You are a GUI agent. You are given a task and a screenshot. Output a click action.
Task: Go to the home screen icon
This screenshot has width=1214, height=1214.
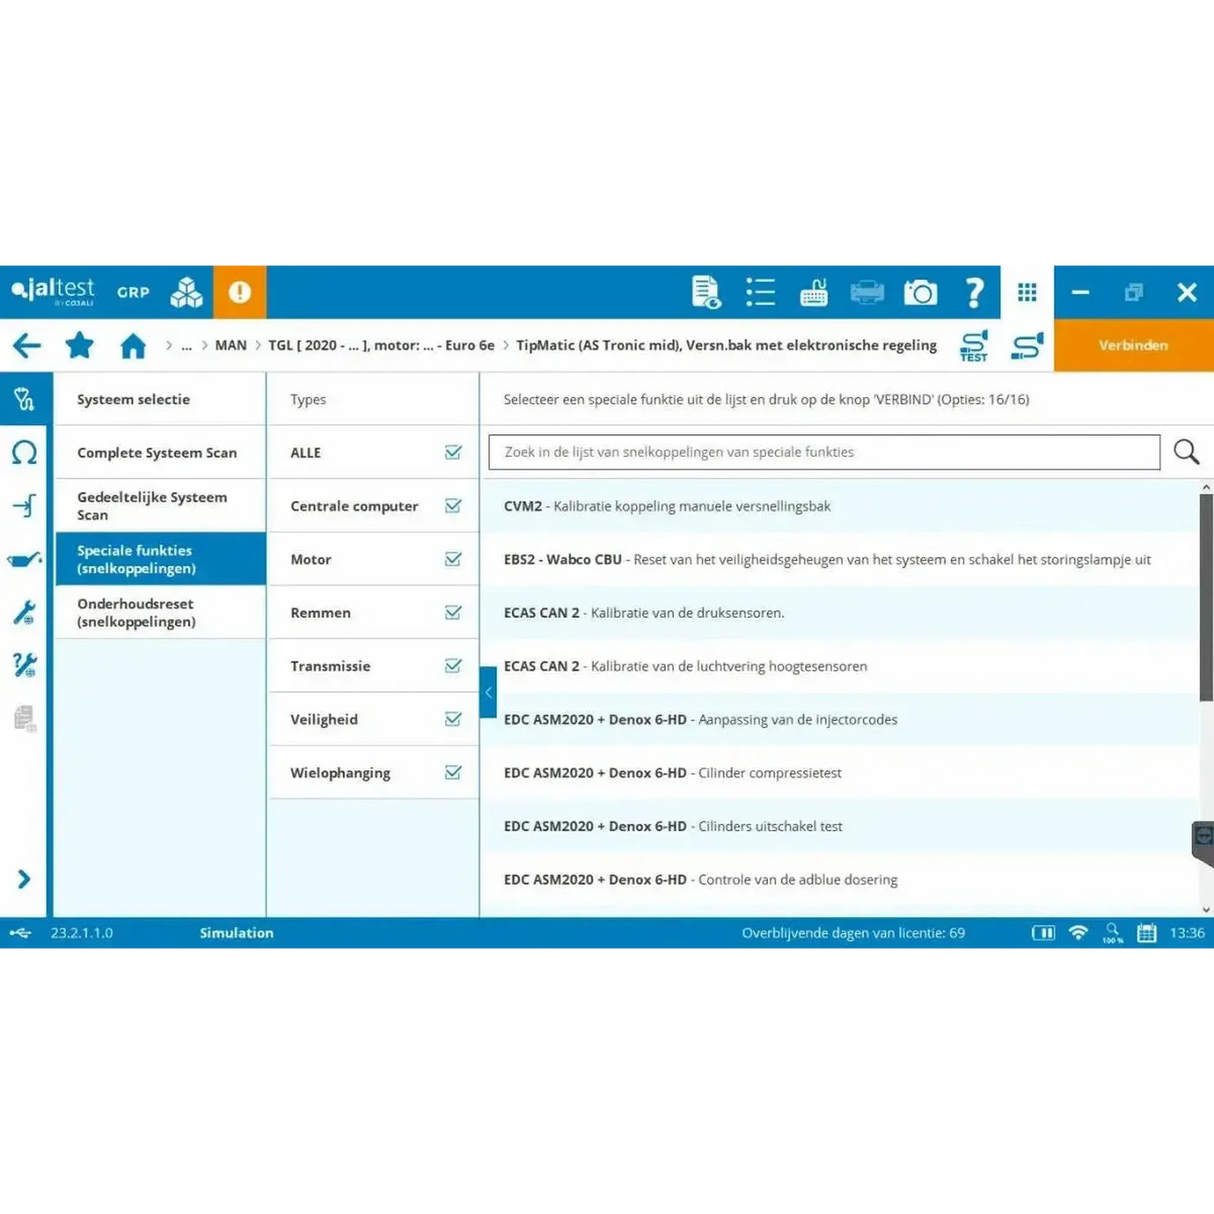coord(133,346)
